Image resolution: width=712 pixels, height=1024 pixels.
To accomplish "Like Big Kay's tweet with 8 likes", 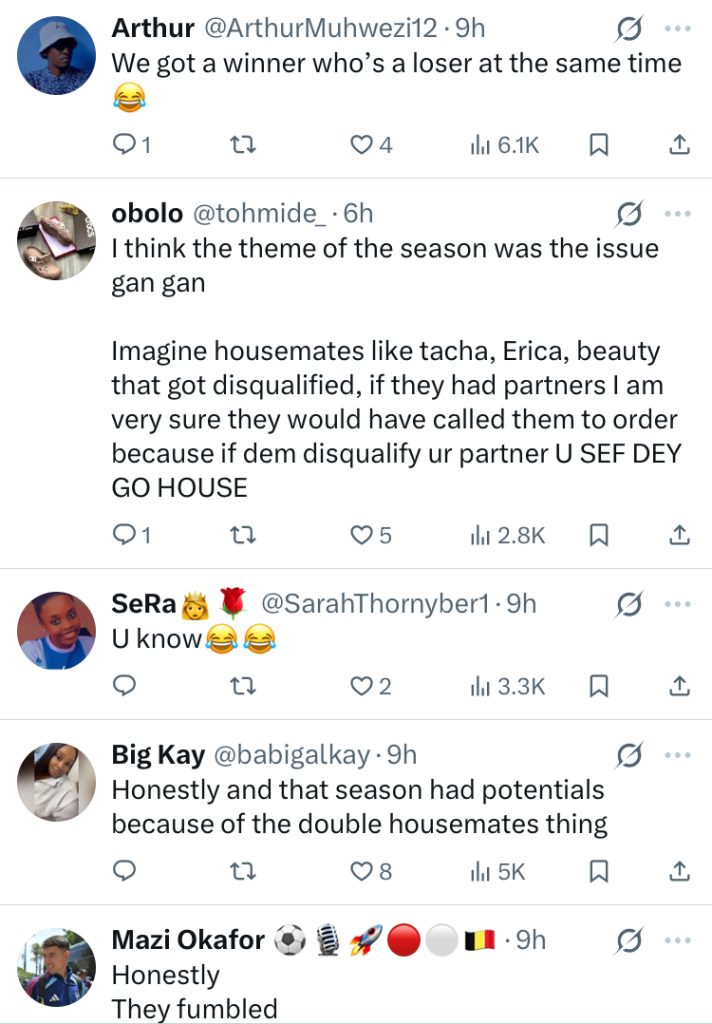I will 361,871.
